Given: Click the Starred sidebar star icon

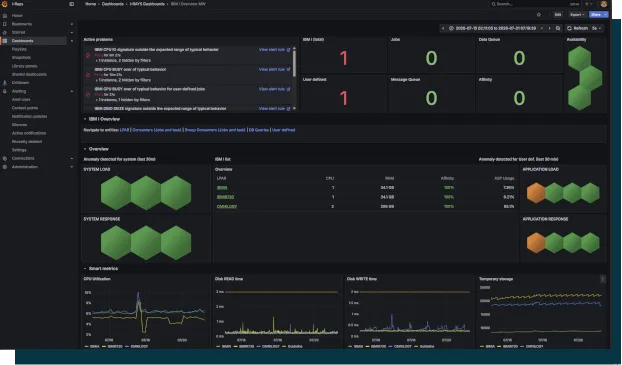Looking at the screenshot, I should pyautogui.click(x=5, y=32).
